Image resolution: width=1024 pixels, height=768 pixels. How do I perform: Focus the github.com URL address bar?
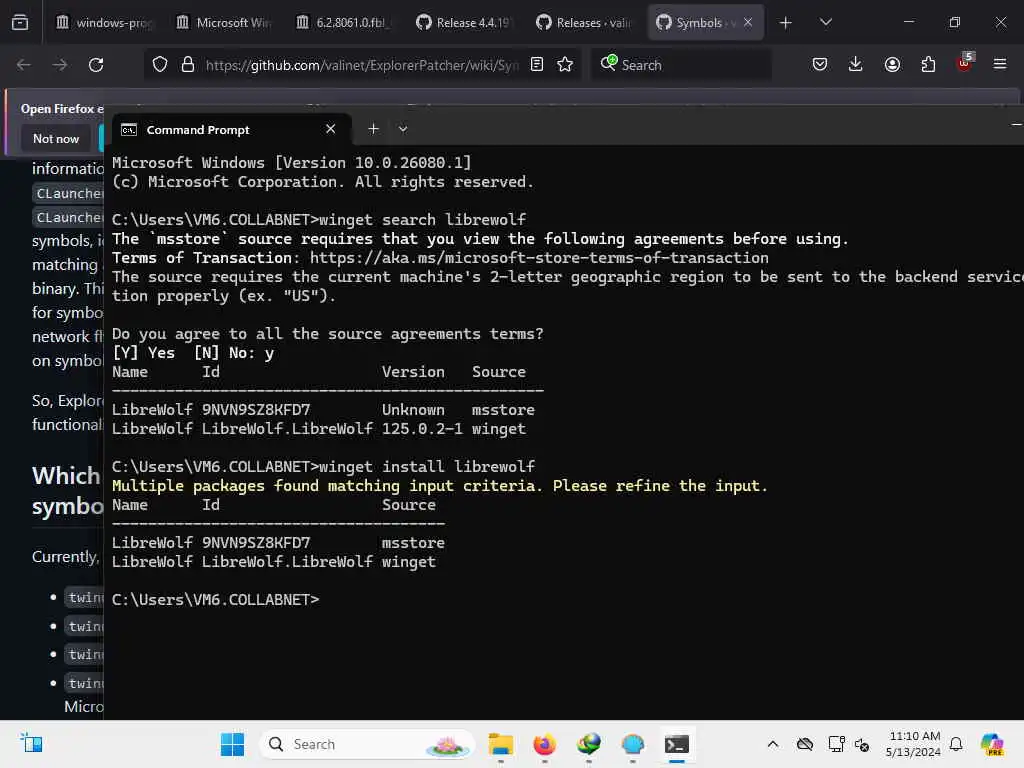pos(362,65)
